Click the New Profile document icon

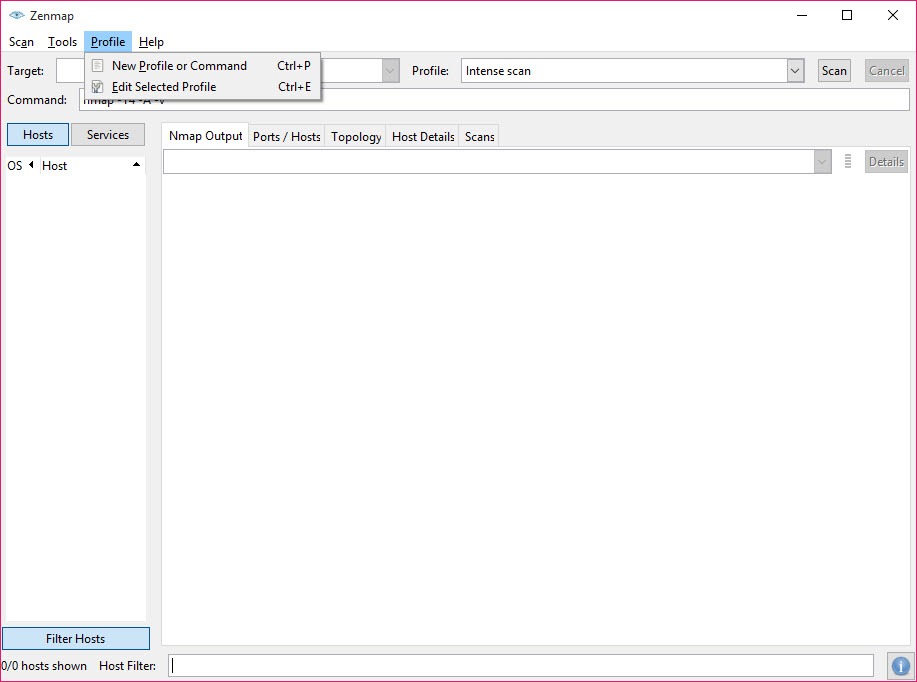click(98, 66)
